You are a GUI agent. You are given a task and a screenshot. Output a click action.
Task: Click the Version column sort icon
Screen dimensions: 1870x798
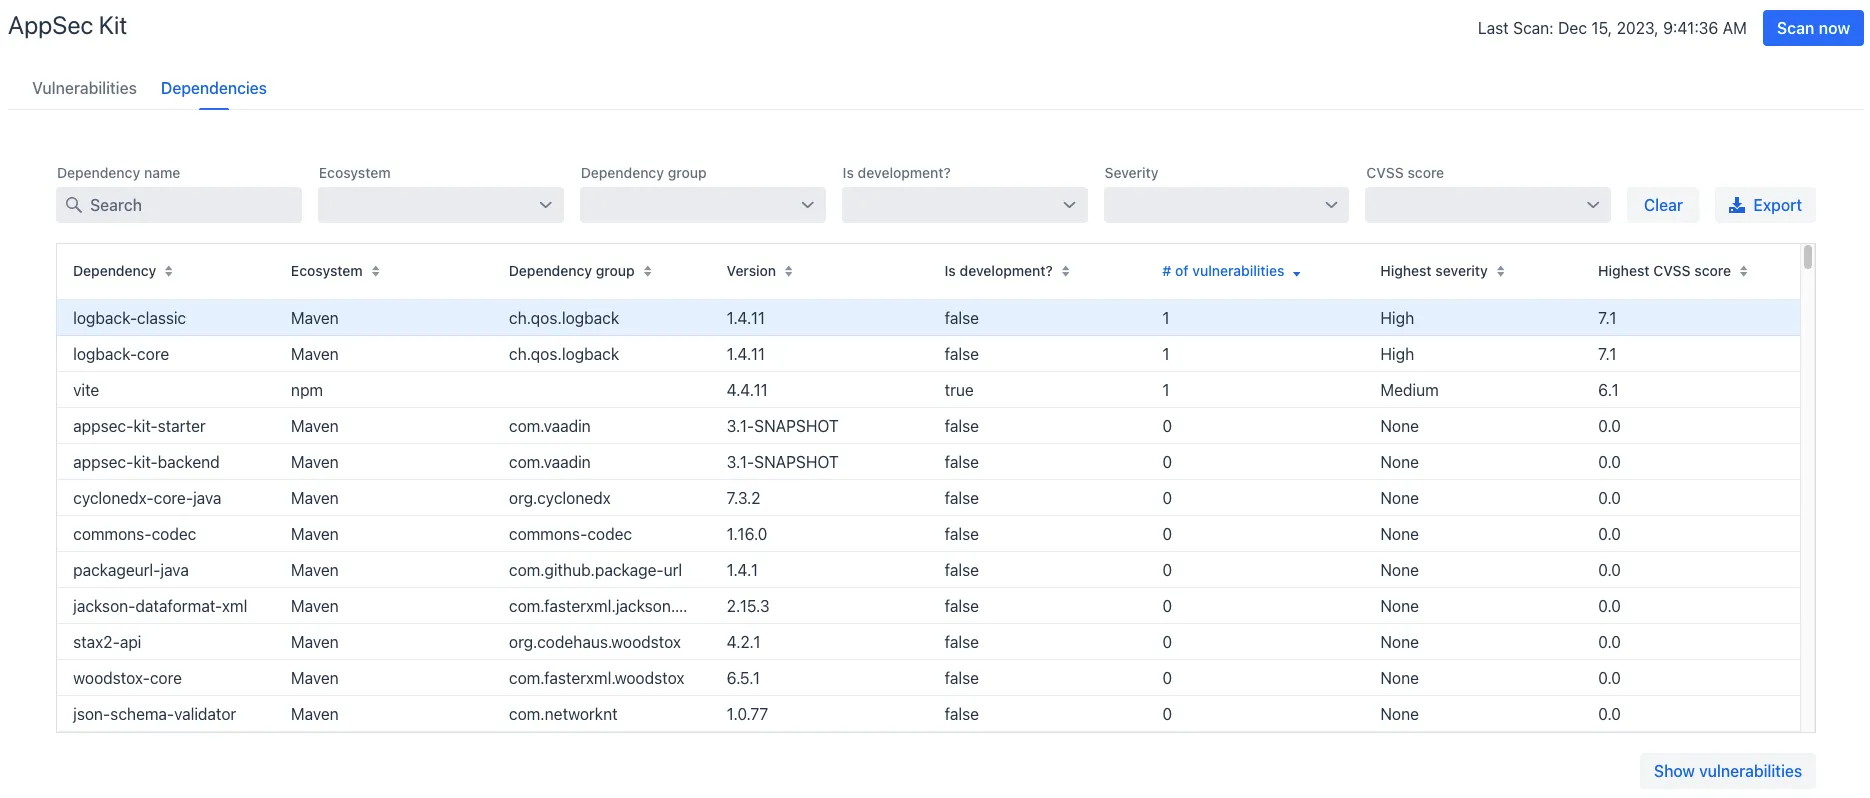pyautogui.click(x=788, y=271)
